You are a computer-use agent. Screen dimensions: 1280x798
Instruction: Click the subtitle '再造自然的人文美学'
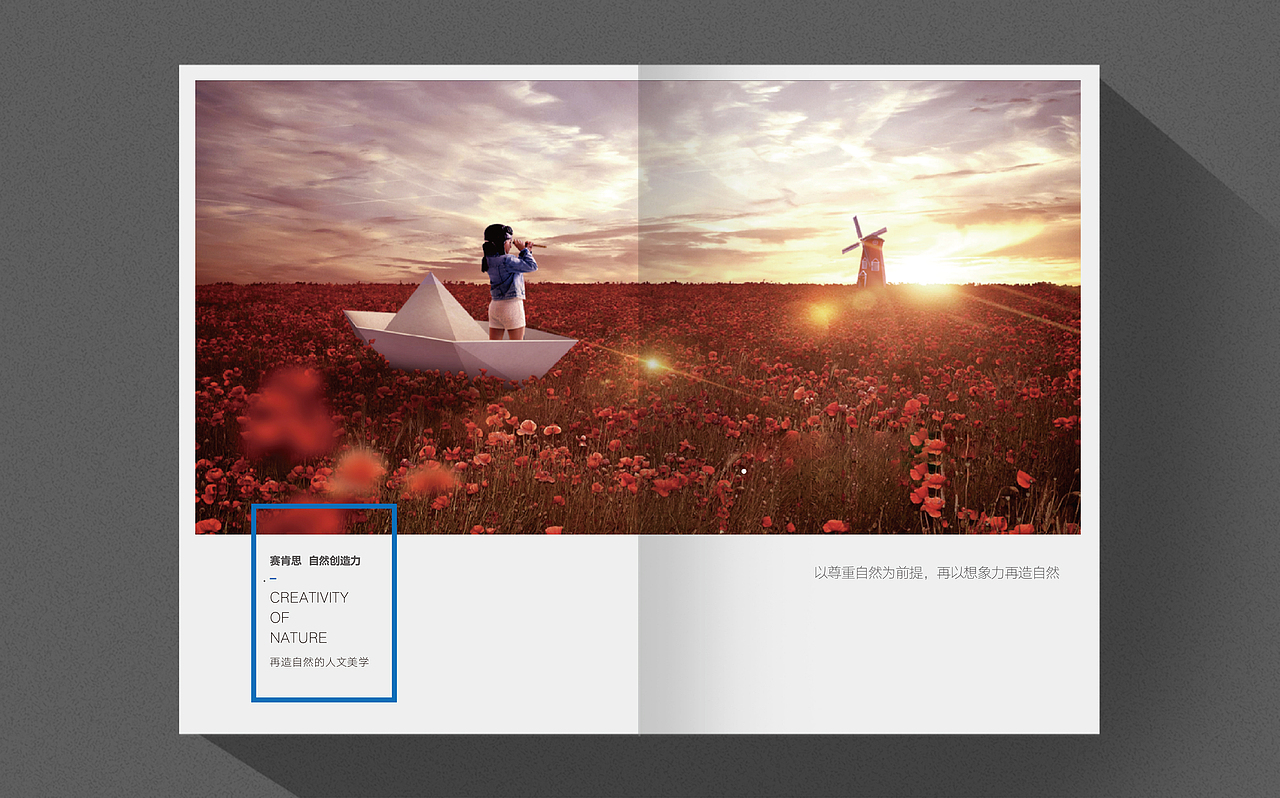(319, 662)
